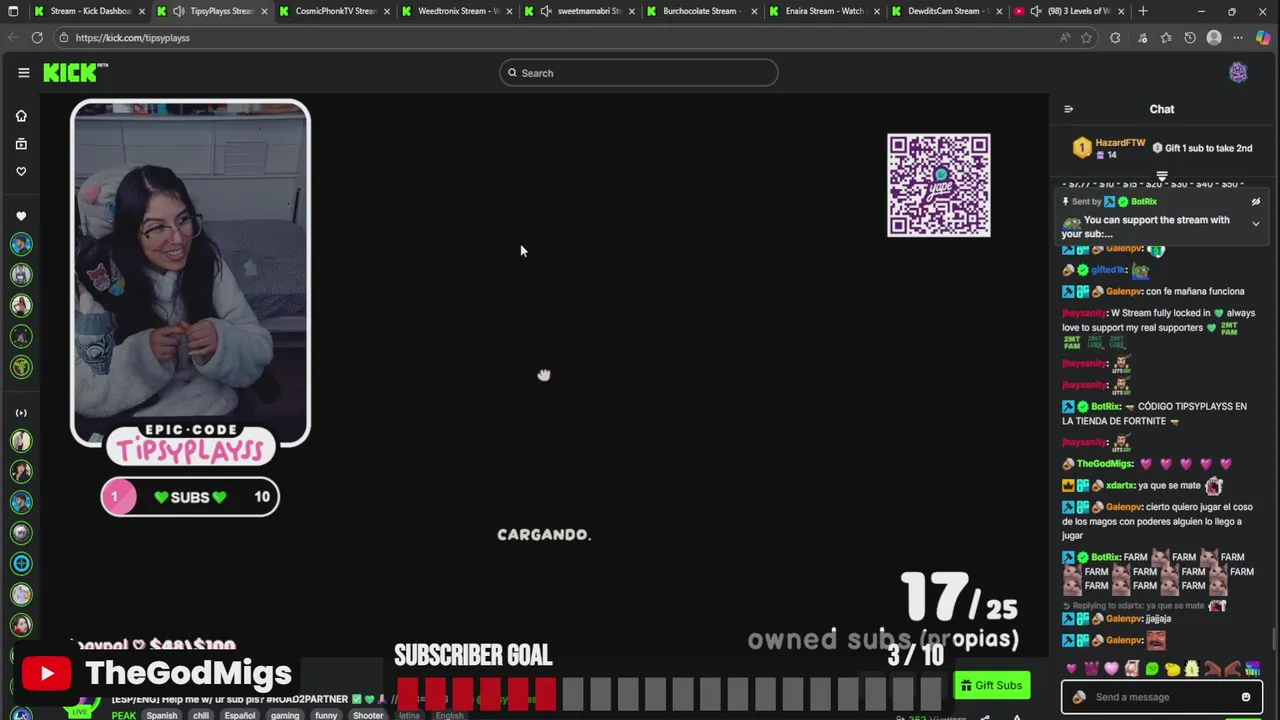The width and height of the screenshot is (1280, 720).
Task: Open the browser extensions icon
Action: coord(1115,38)
